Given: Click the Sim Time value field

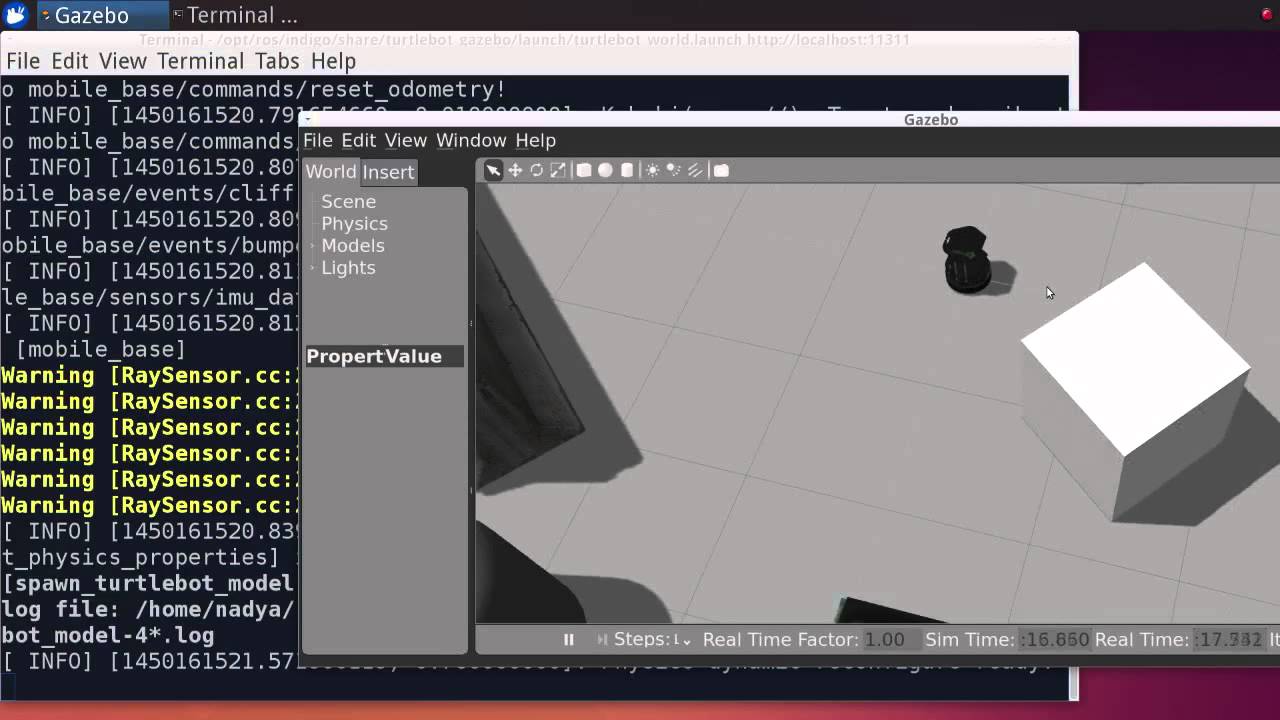Looking at the screenshot, I should 1054,640.
